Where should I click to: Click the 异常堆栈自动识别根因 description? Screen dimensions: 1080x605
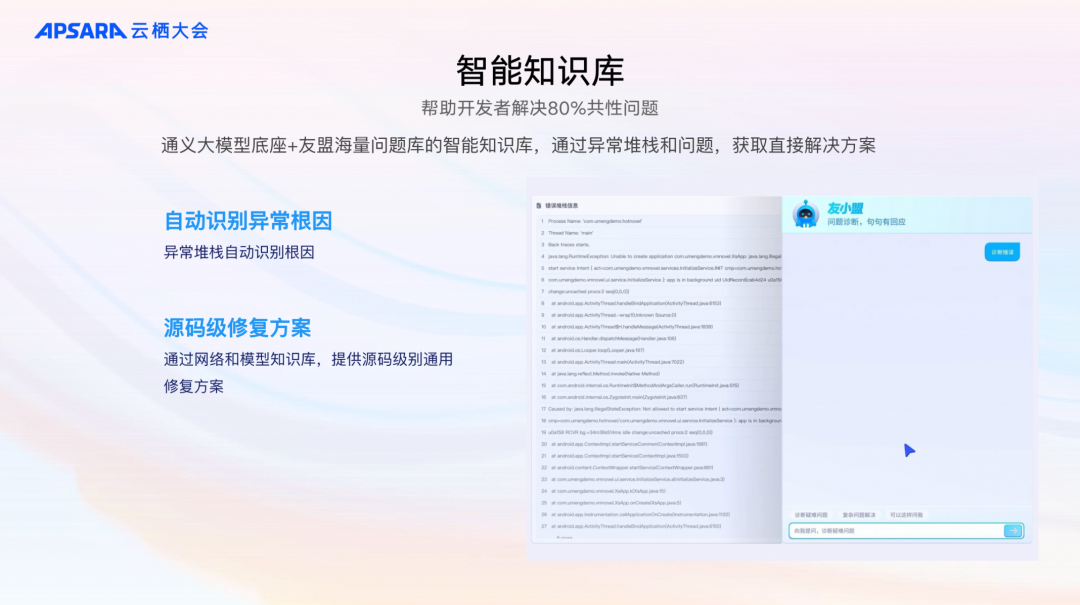239,252
